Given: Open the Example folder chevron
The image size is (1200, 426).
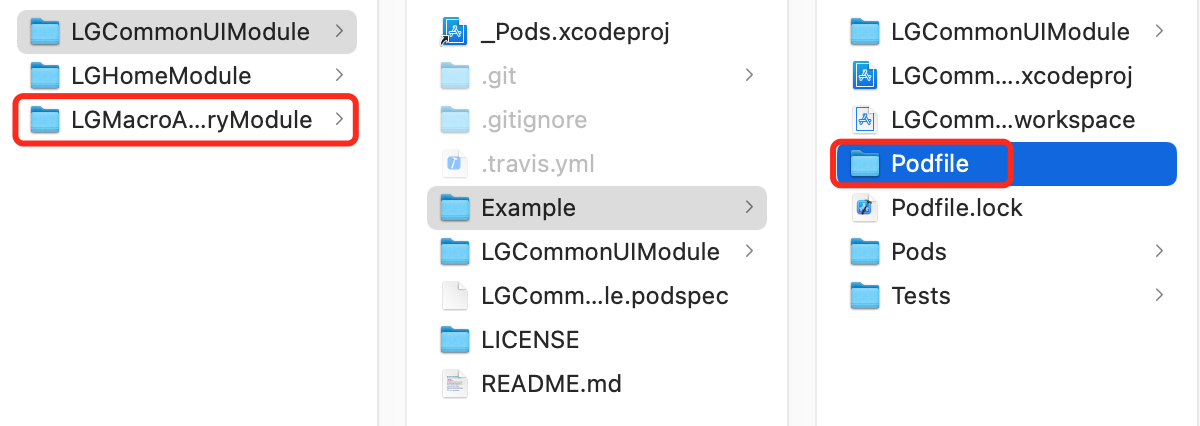Looking at the screenshot, I should (x=749, y=208).
